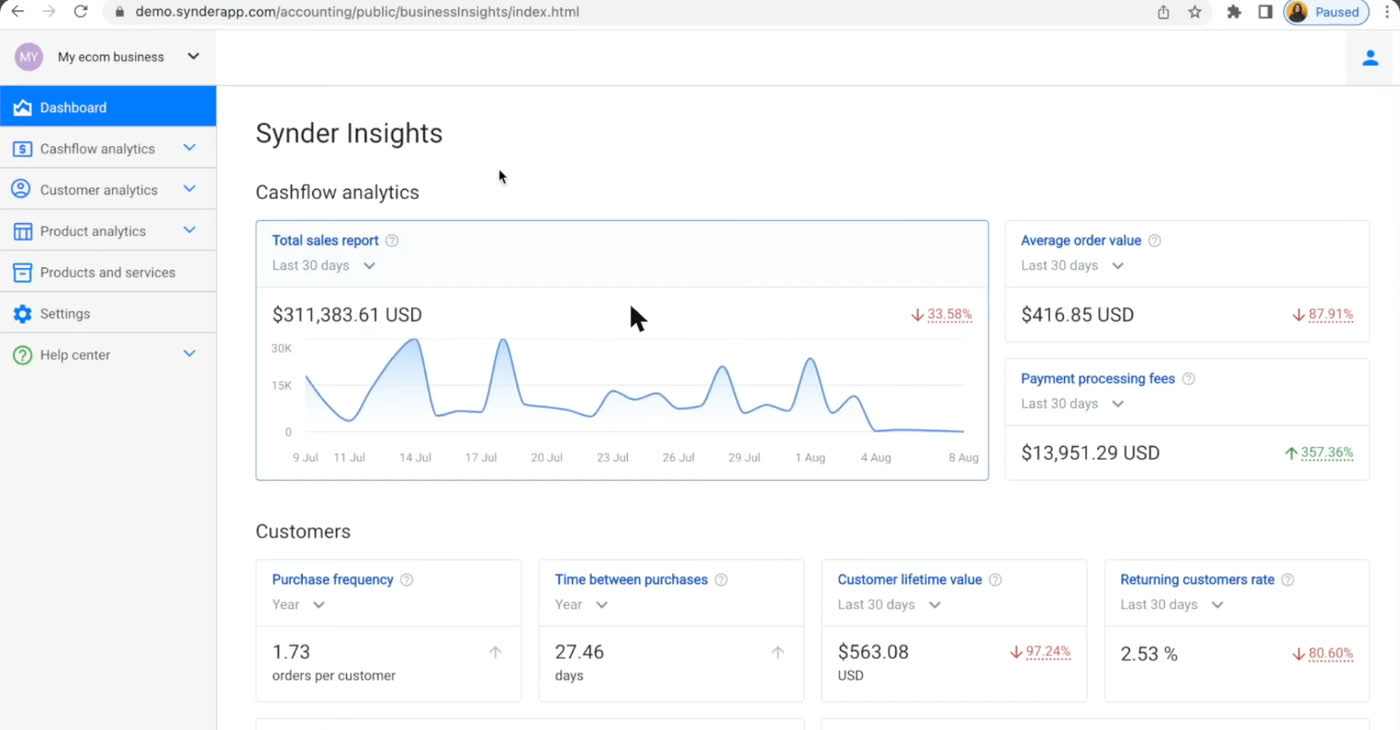Open Payment processing fees period dropdown
The height and width of the screenshot is (730, 1400).
tap(1073, 404)
